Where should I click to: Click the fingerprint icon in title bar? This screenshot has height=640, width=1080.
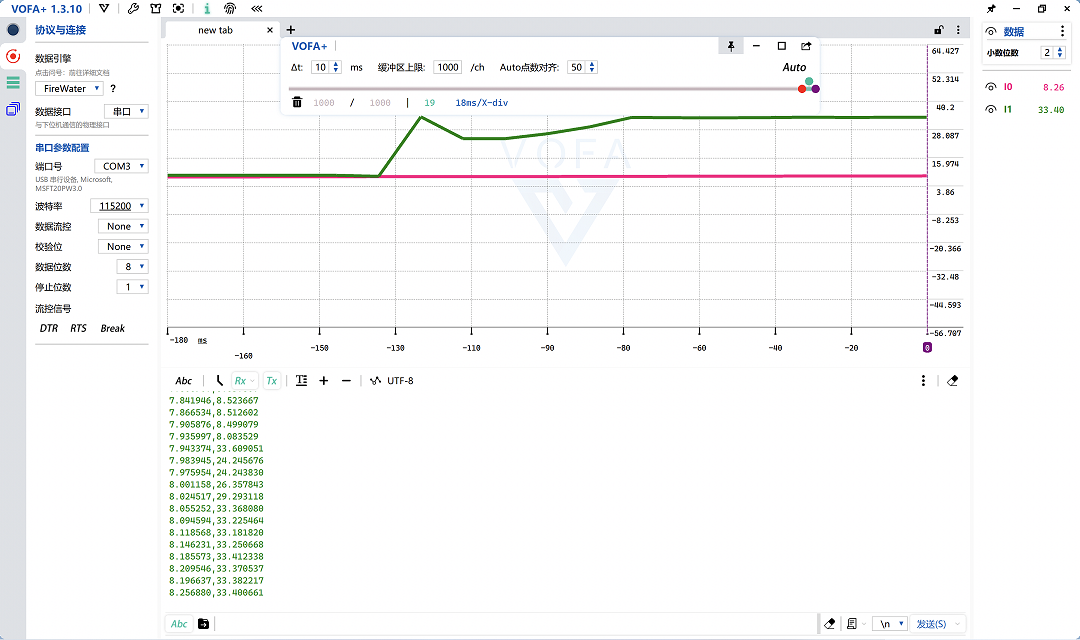230,8
